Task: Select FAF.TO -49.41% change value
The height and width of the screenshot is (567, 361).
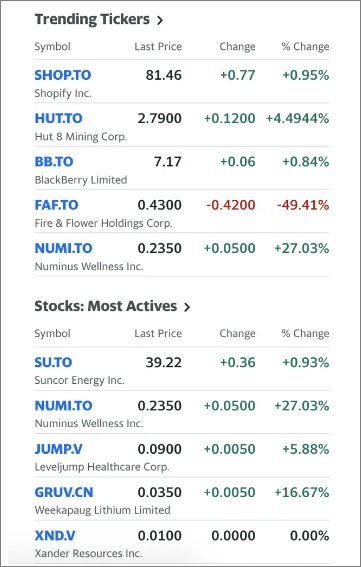Action: tap(303, 205)
